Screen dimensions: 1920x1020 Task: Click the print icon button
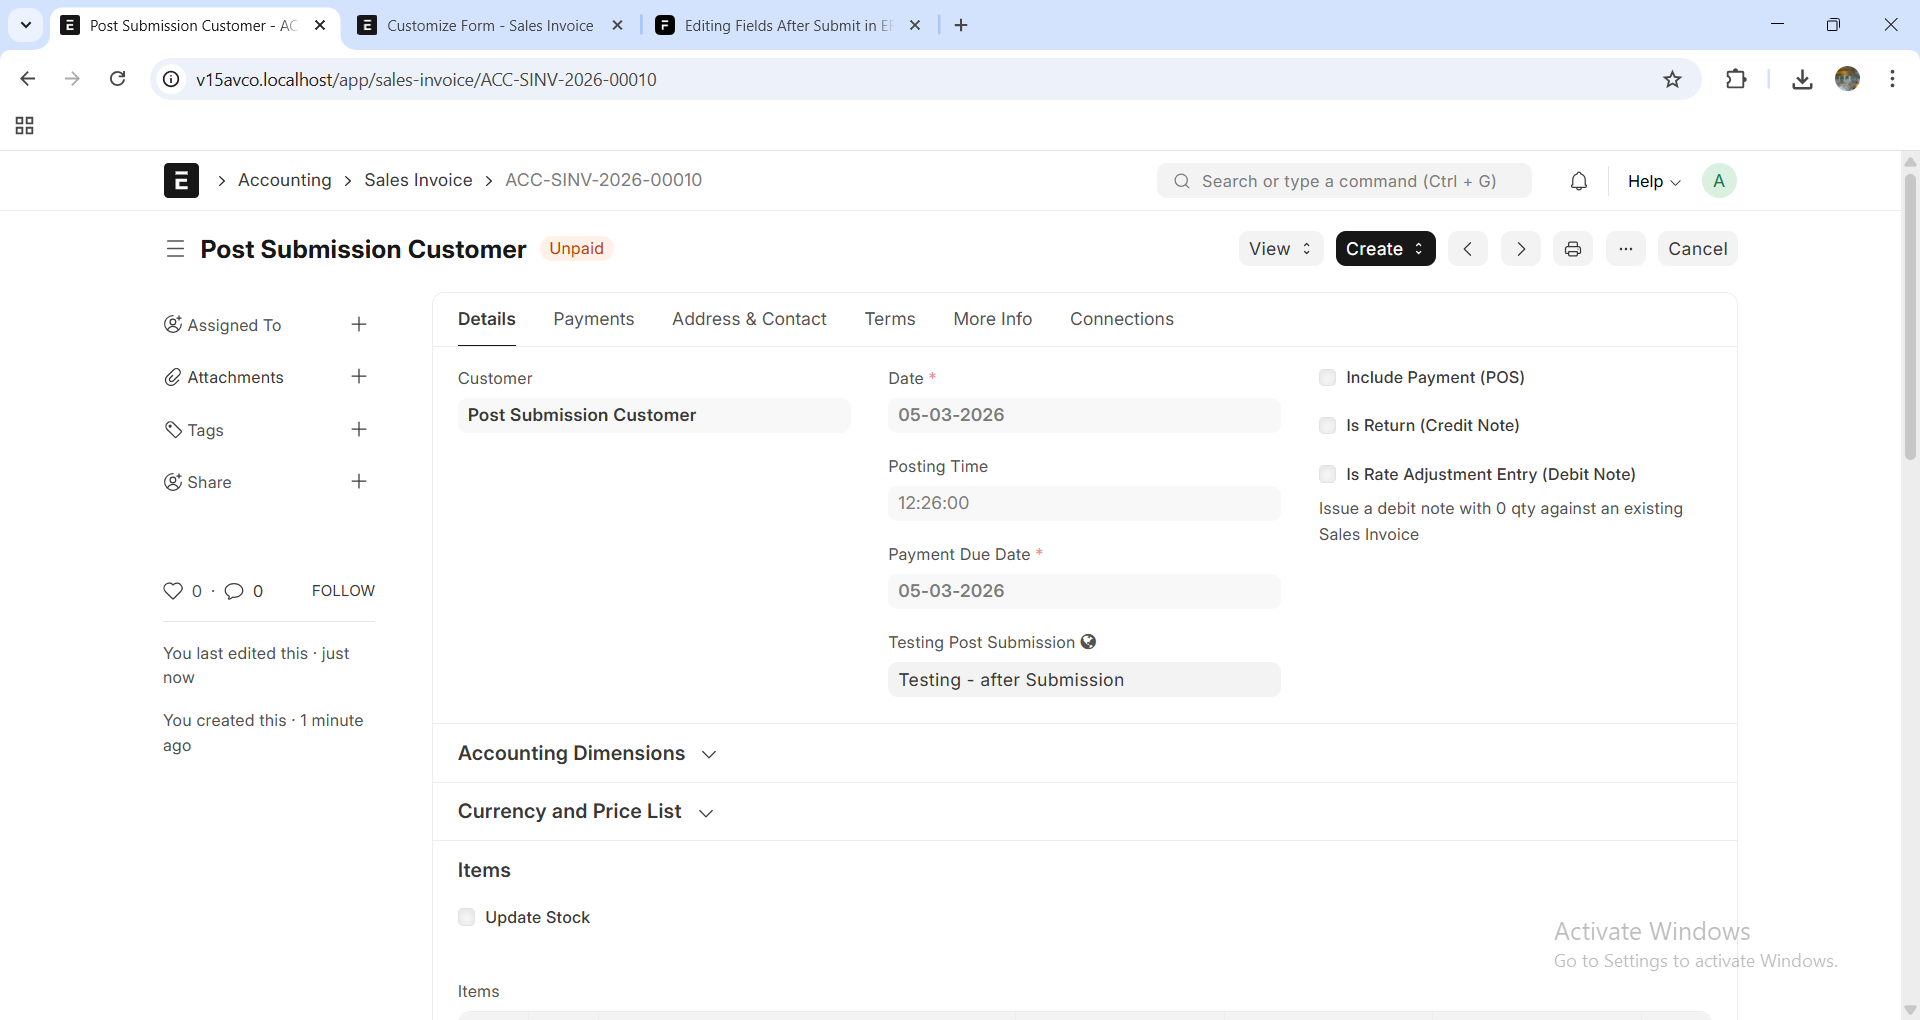(x=1573, y=249)
